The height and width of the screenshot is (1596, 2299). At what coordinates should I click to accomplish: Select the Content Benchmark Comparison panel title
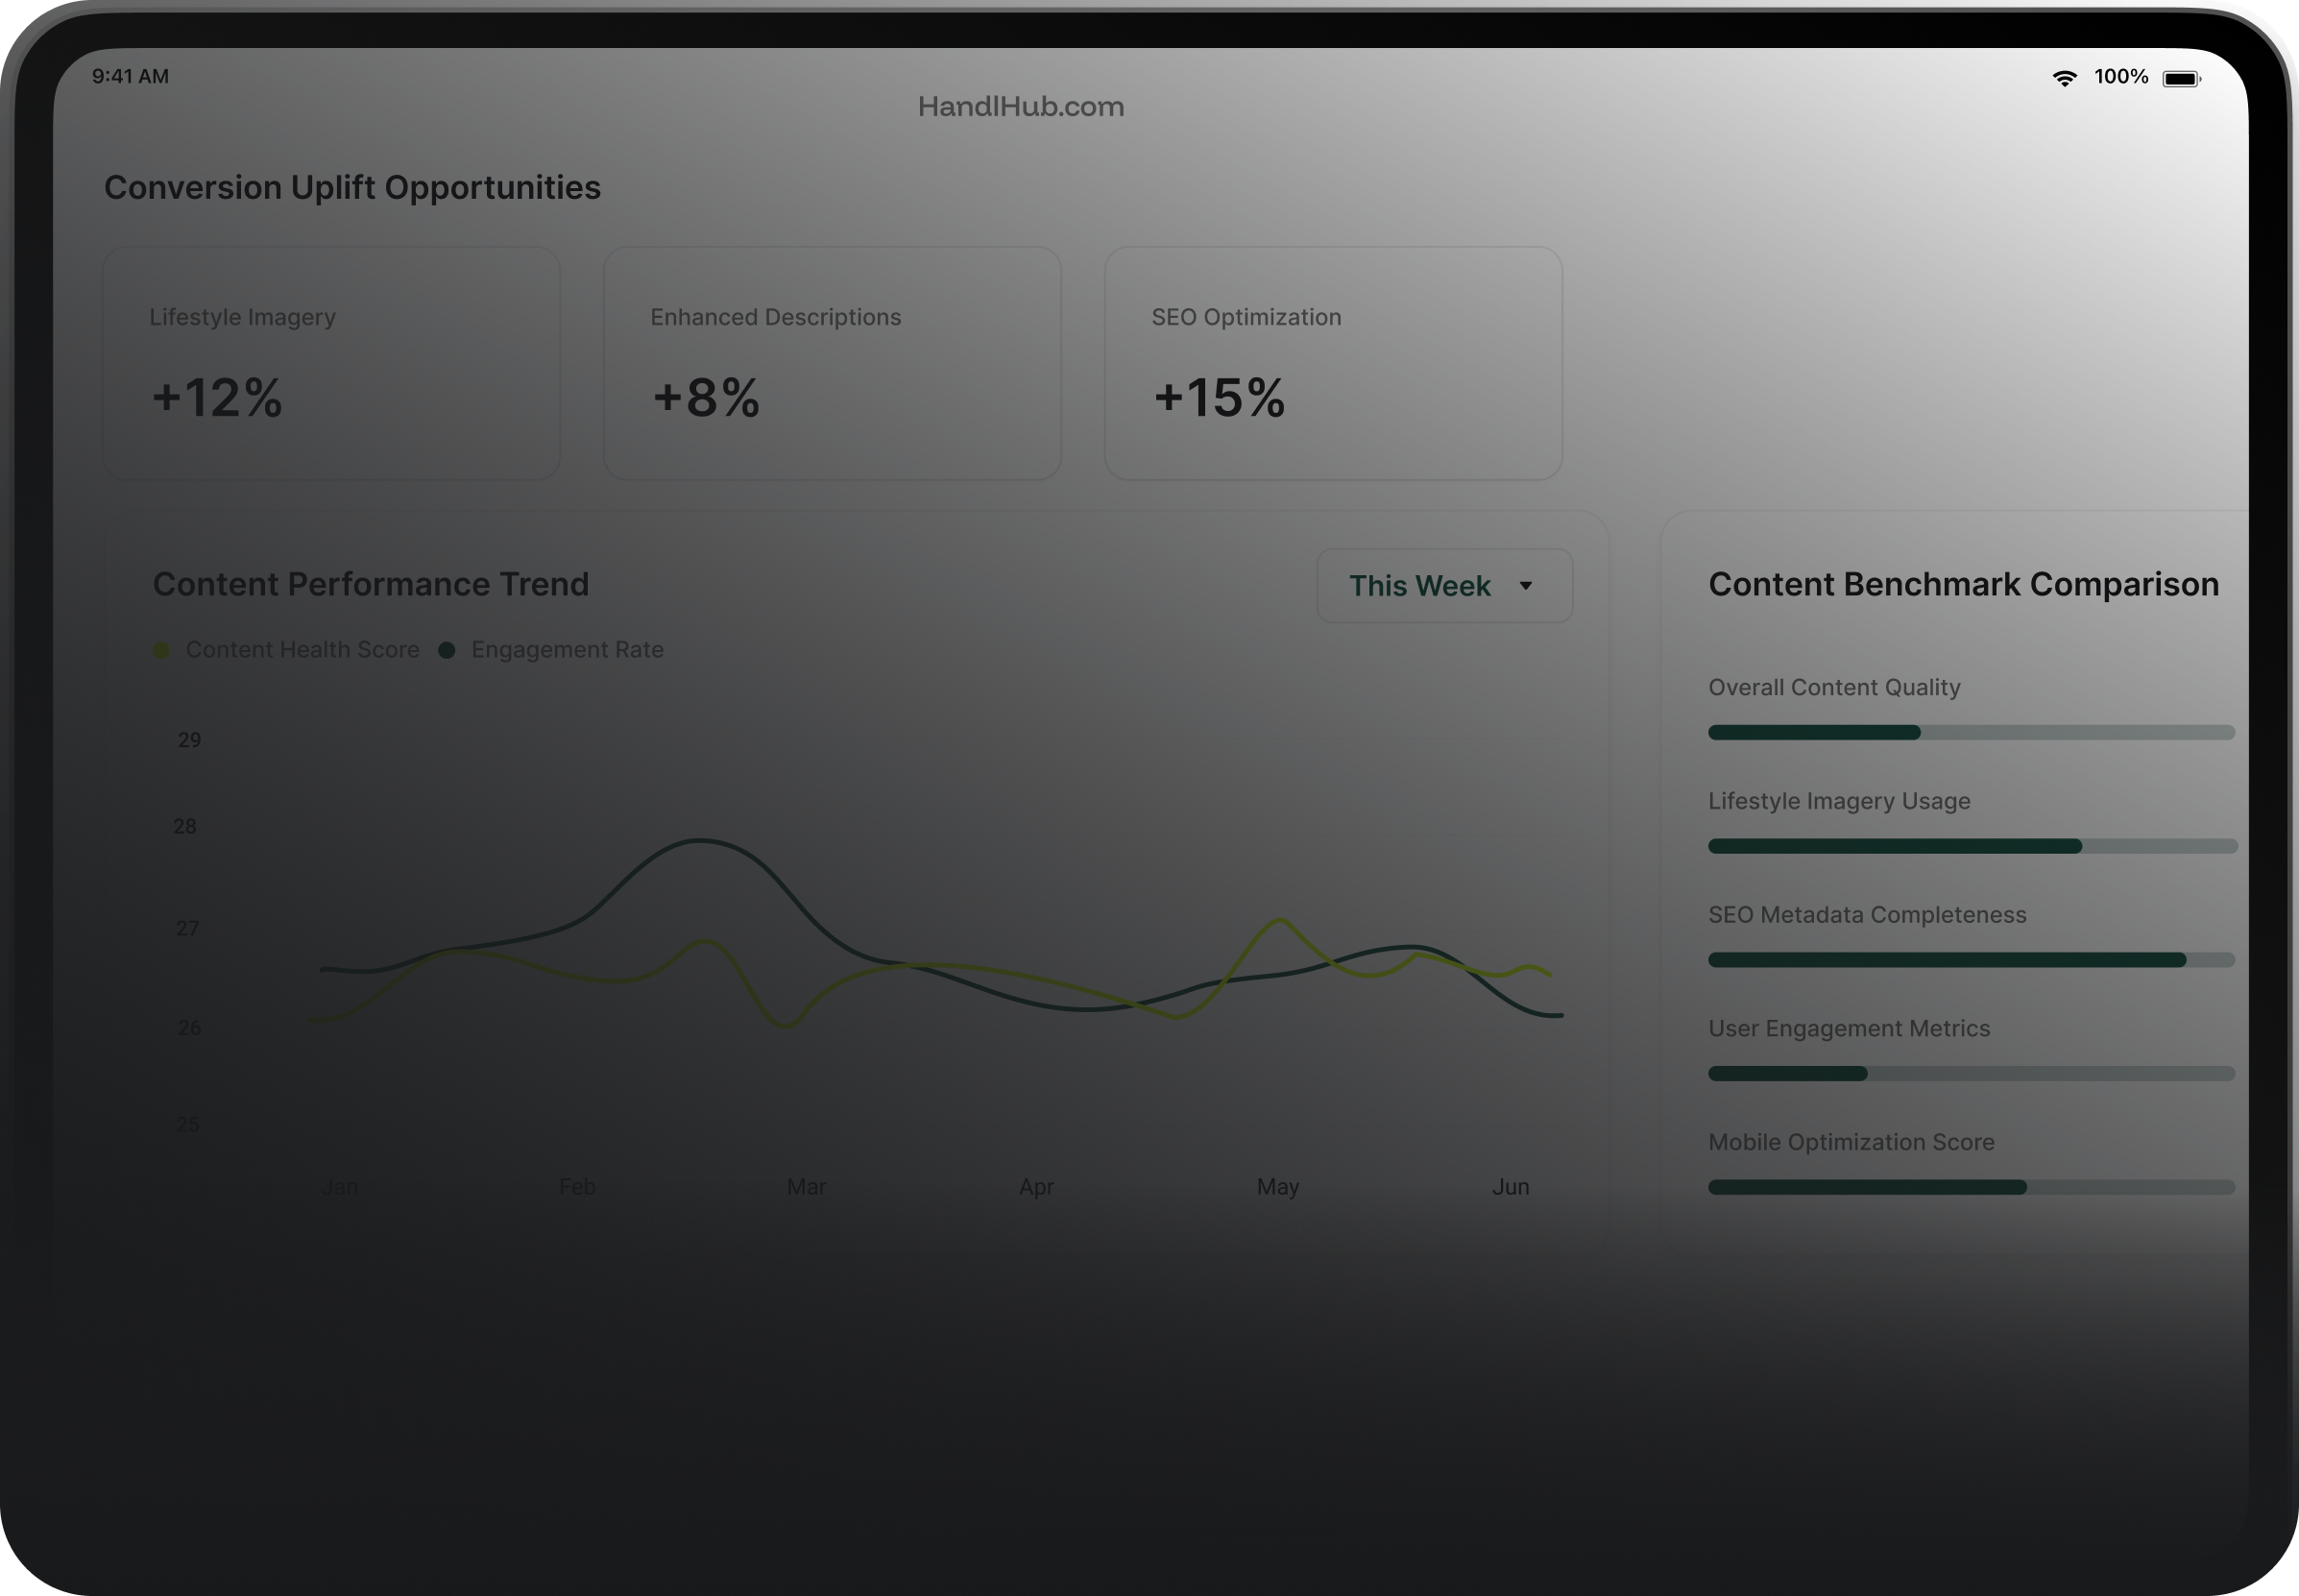1963,583
